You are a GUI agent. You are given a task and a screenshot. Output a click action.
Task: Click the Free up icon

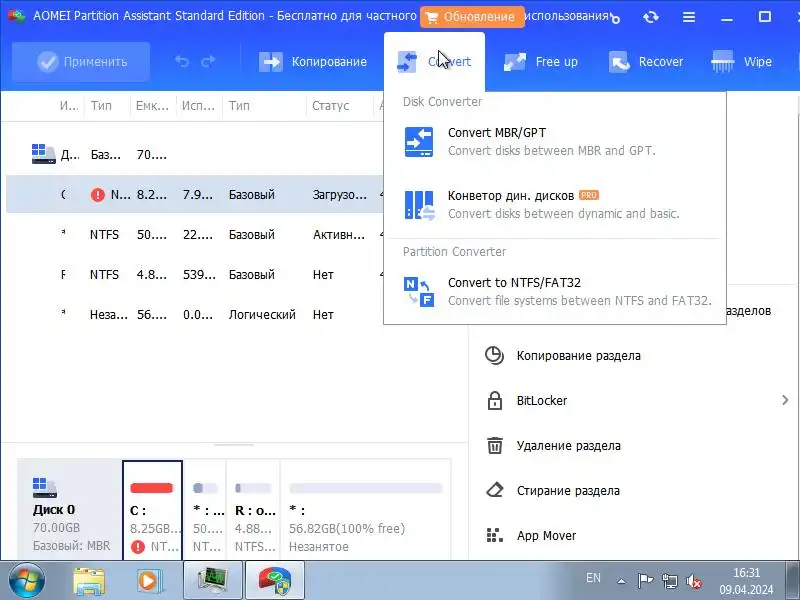[515, 62]
